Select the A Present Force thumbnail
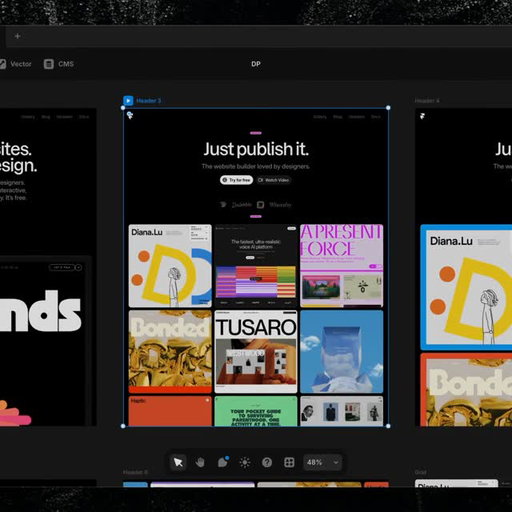The height and width of the screenshot is (512, 512). (x=342, y=266)
